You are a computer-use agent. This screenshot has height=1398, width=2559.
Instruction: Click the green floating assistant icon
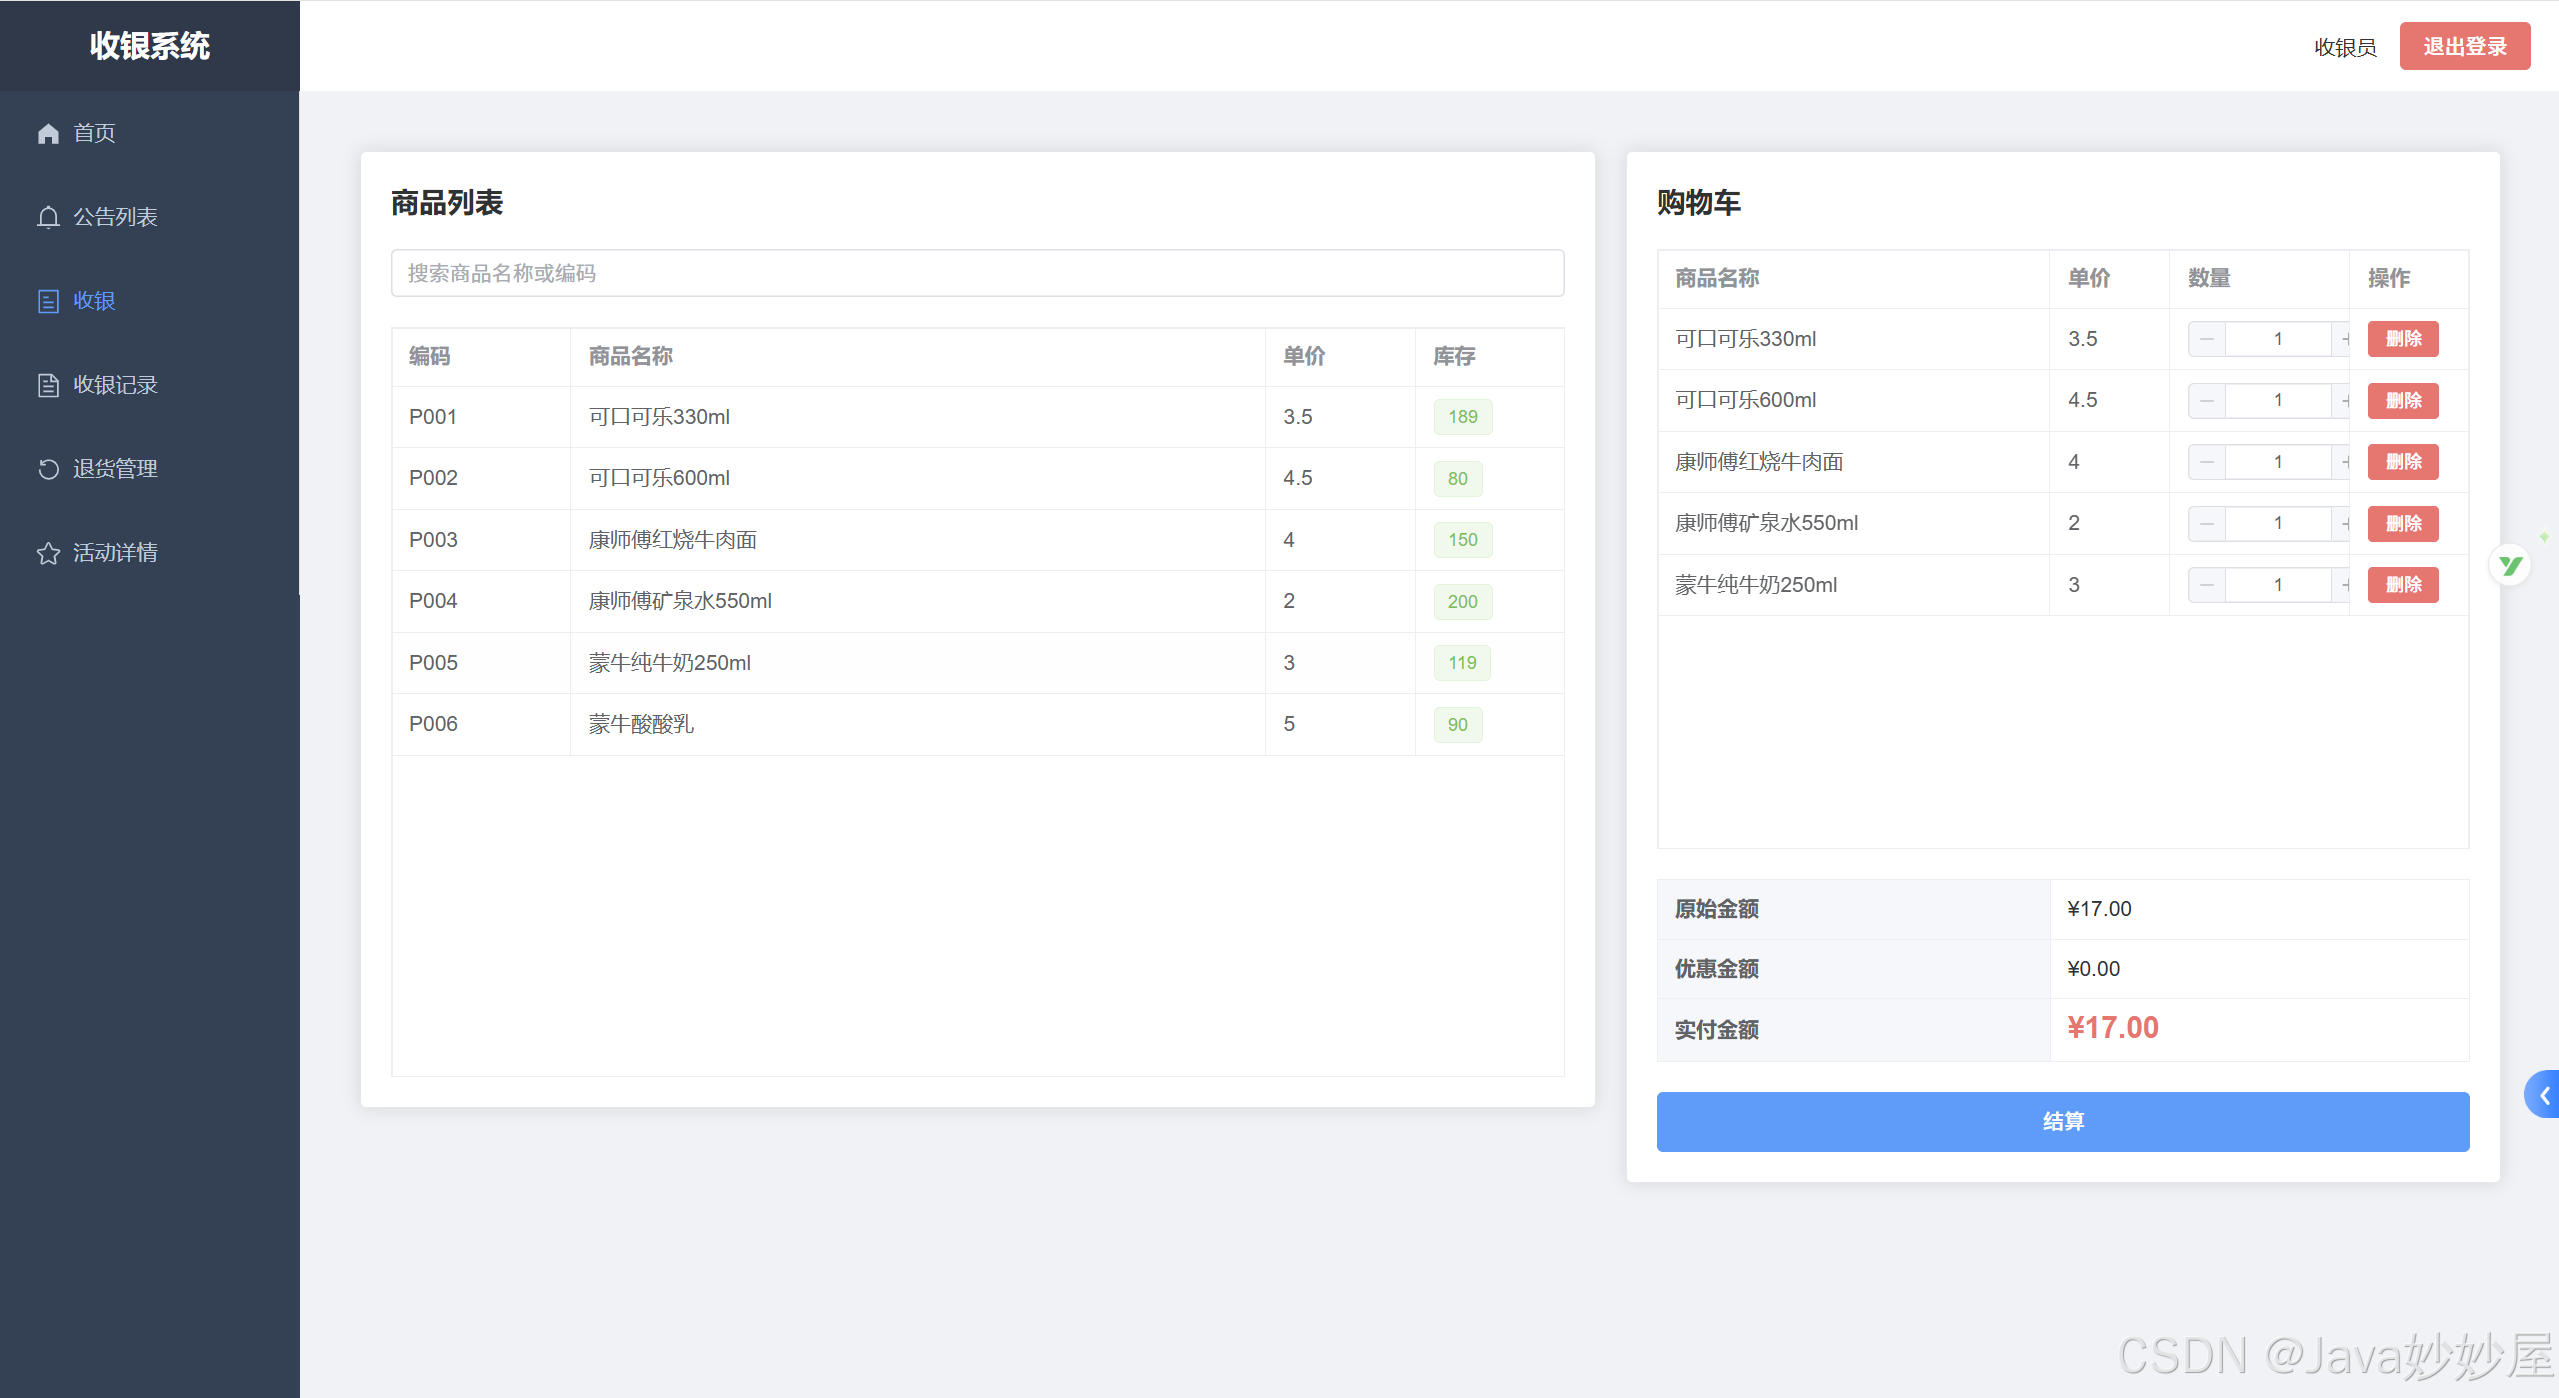(2509, 566)
